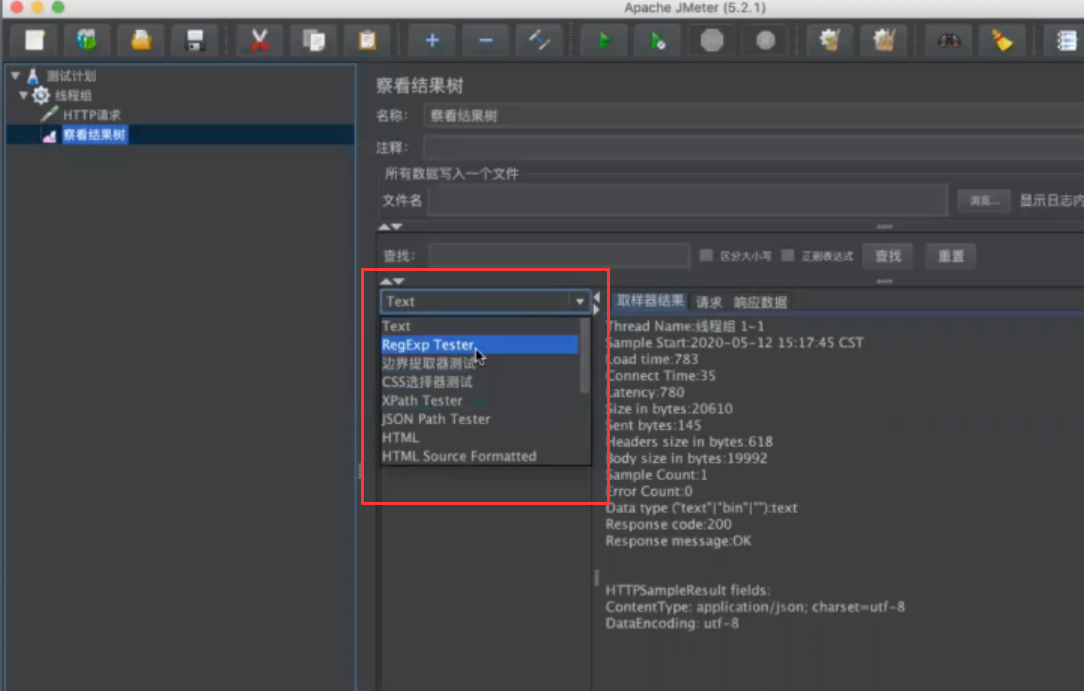Open the Templates icon in toolbar
This screenshot has height=691, width=1084.
pyautogui.click(x=87, y=40)
